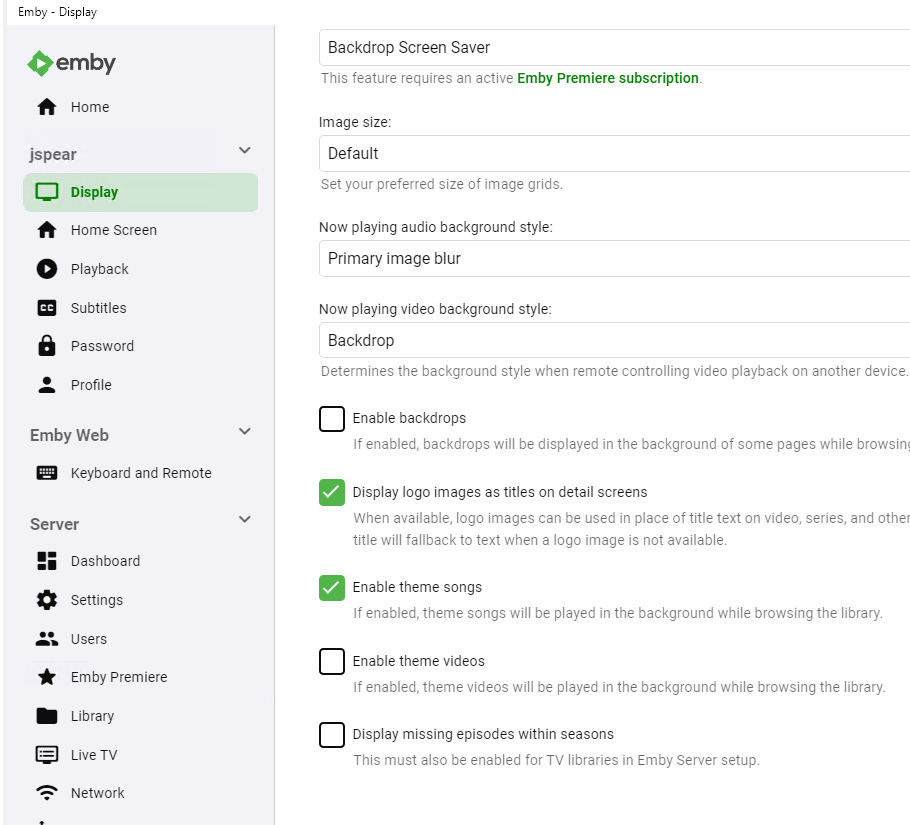Open the Image size dropdown

[x=614, y=154]
